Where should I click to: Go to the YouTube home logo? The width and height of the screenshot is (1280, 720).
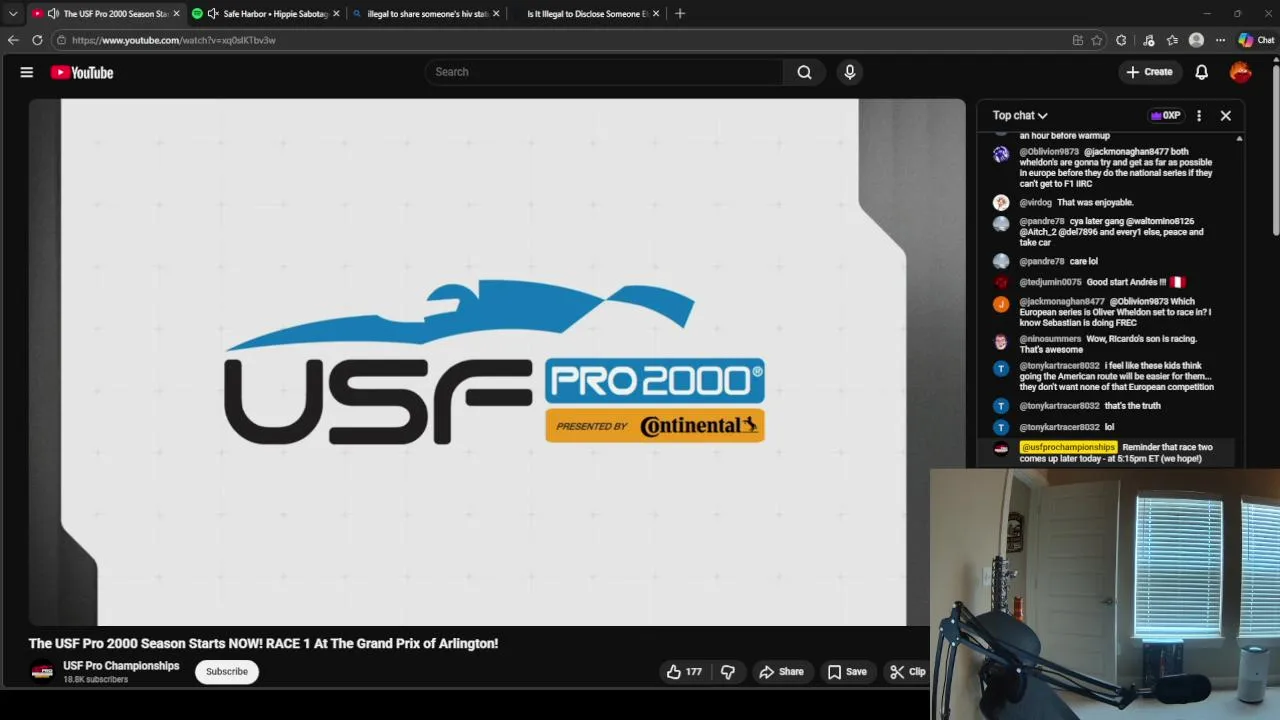pyautogui.click(x=82, y=72)
